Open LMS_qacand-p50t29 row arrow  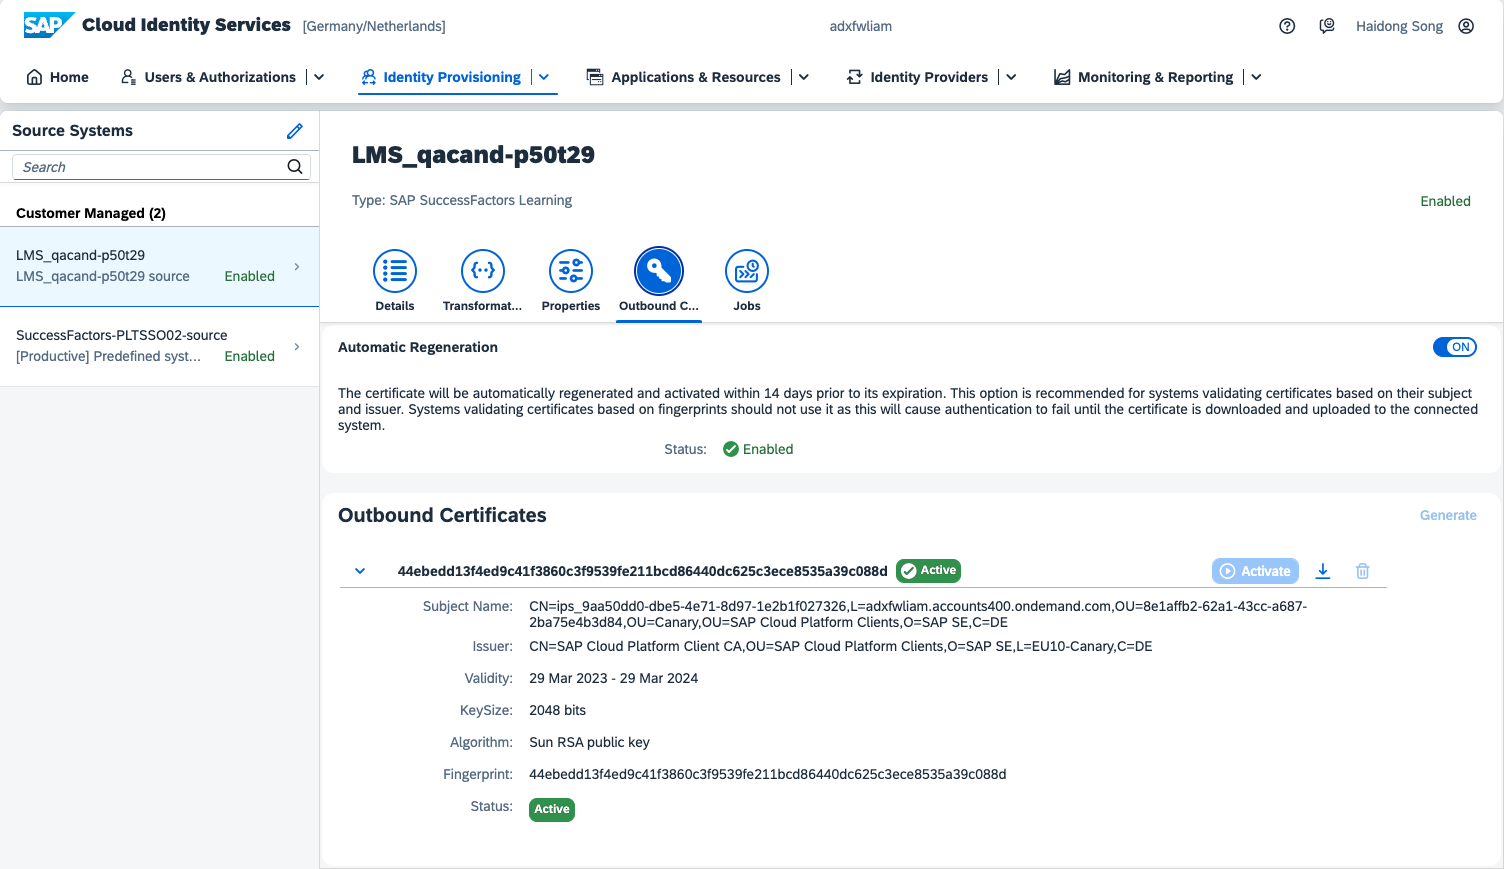[x=297, y=266]
